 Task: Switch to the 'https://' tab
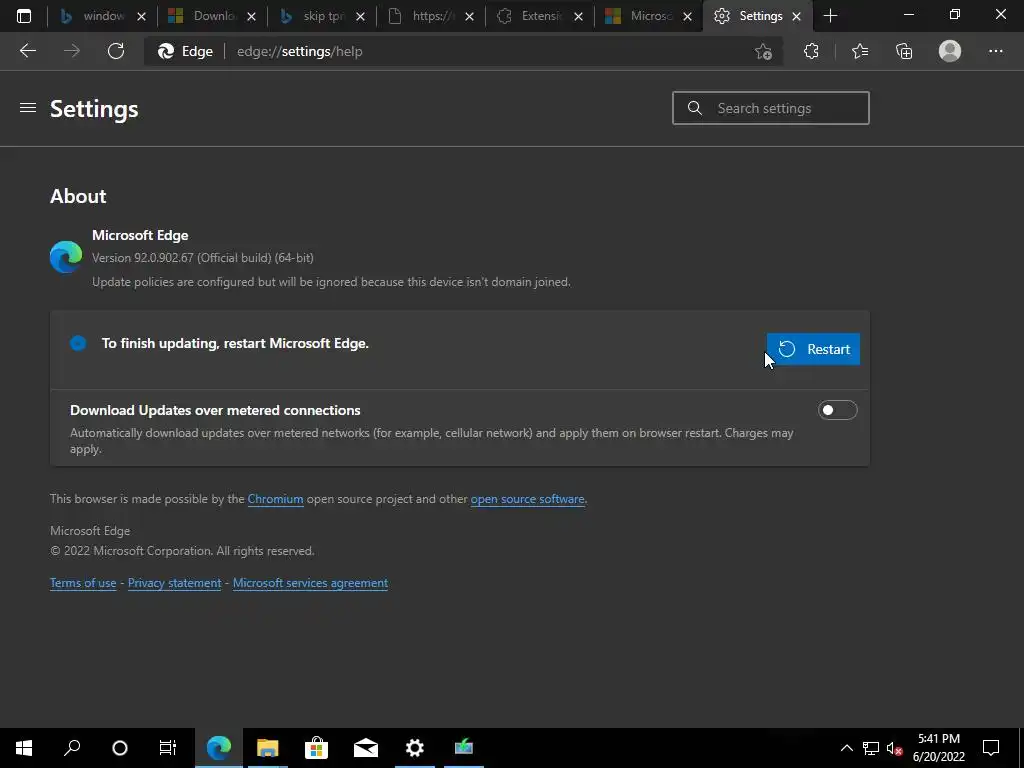point(425,16)
